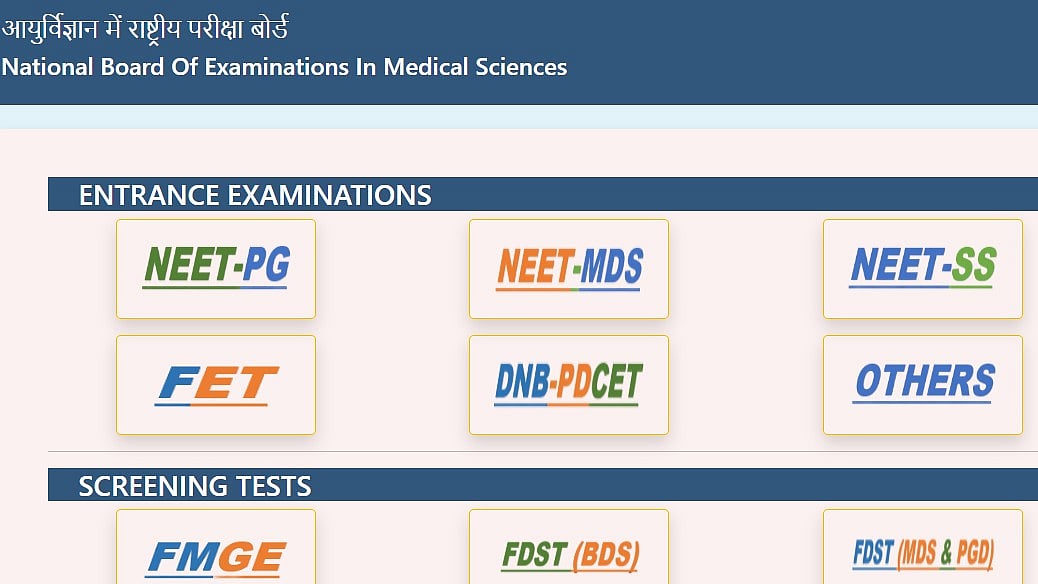Viewport: 1038px width, 584px height.
Task: Click the ENTRANCE EXAMINATIONS section header
Action: pyautogui.click(x=255, y=195)
